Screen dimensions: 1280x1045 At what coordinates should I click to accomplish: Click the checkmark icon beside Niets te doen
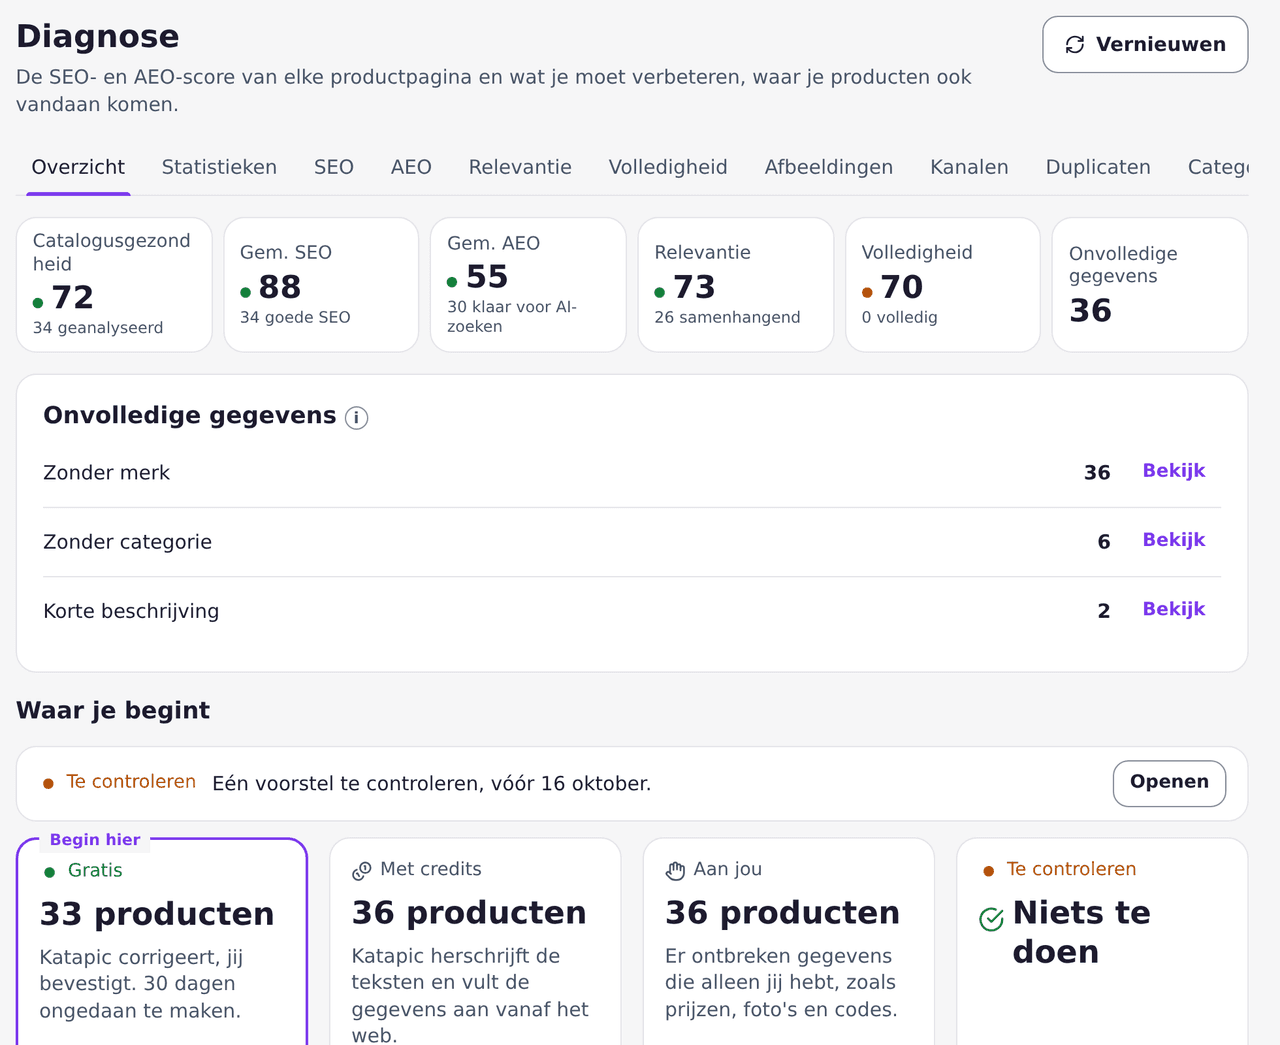coord(991,919)
